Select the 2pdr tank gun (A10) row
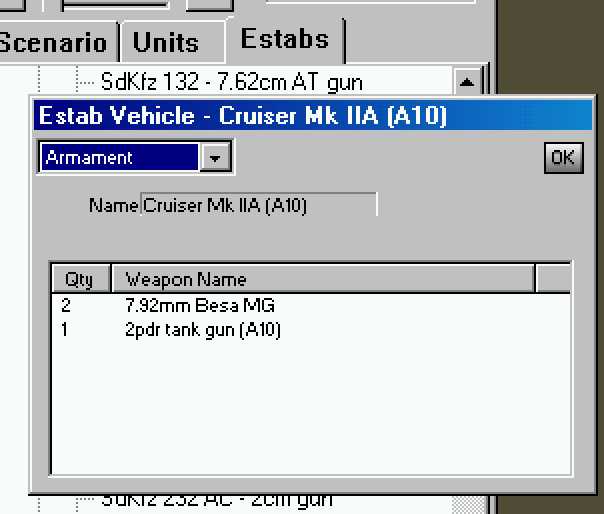This screenshot has width=604, height=514. tap(310, 330)
